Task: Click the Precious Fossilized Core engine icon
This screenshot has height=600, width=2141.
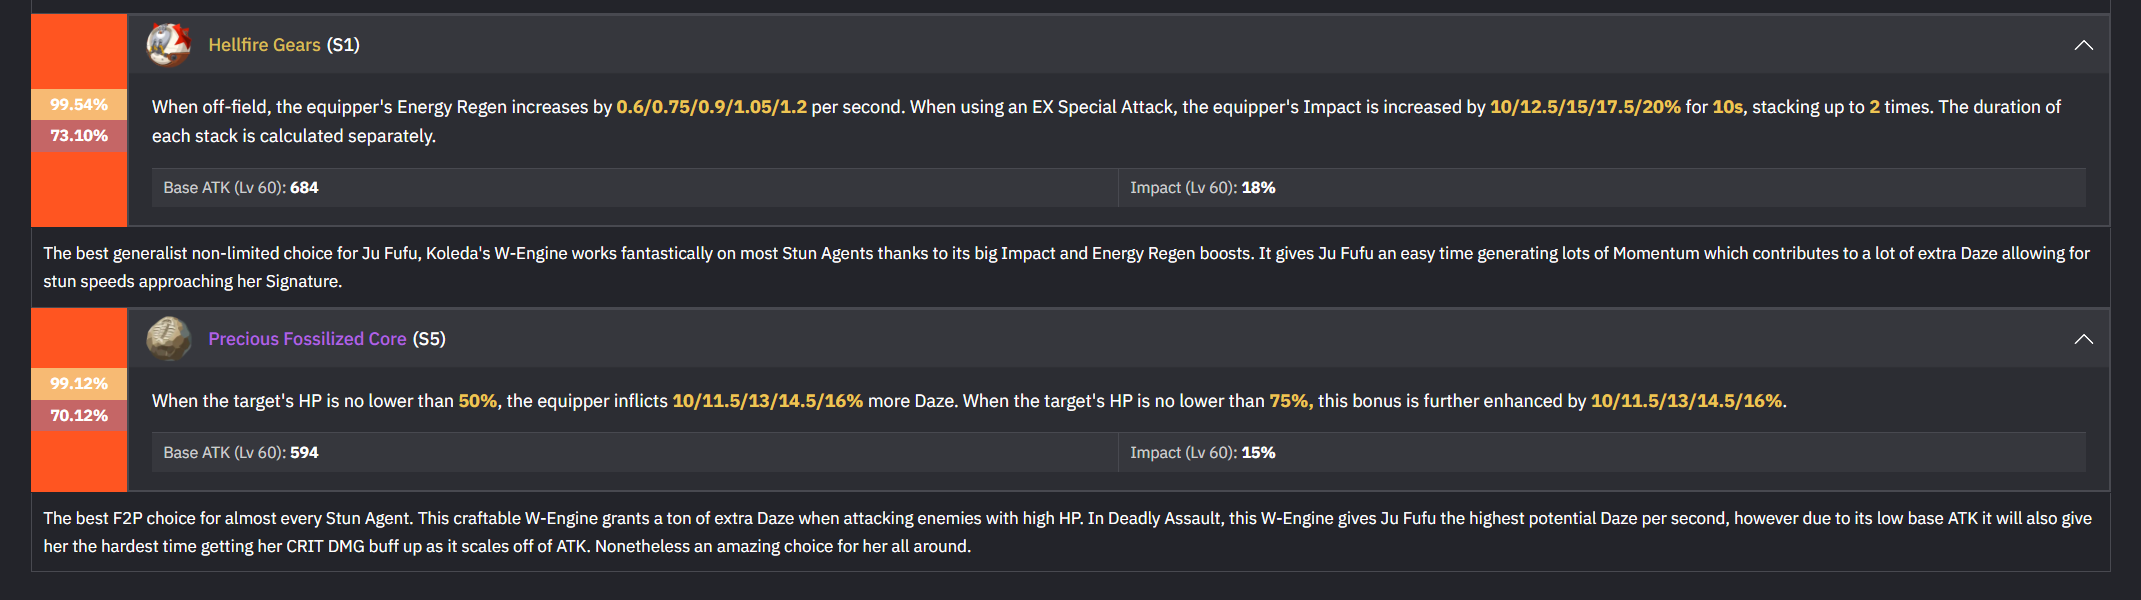Action: tap(168, 339)
